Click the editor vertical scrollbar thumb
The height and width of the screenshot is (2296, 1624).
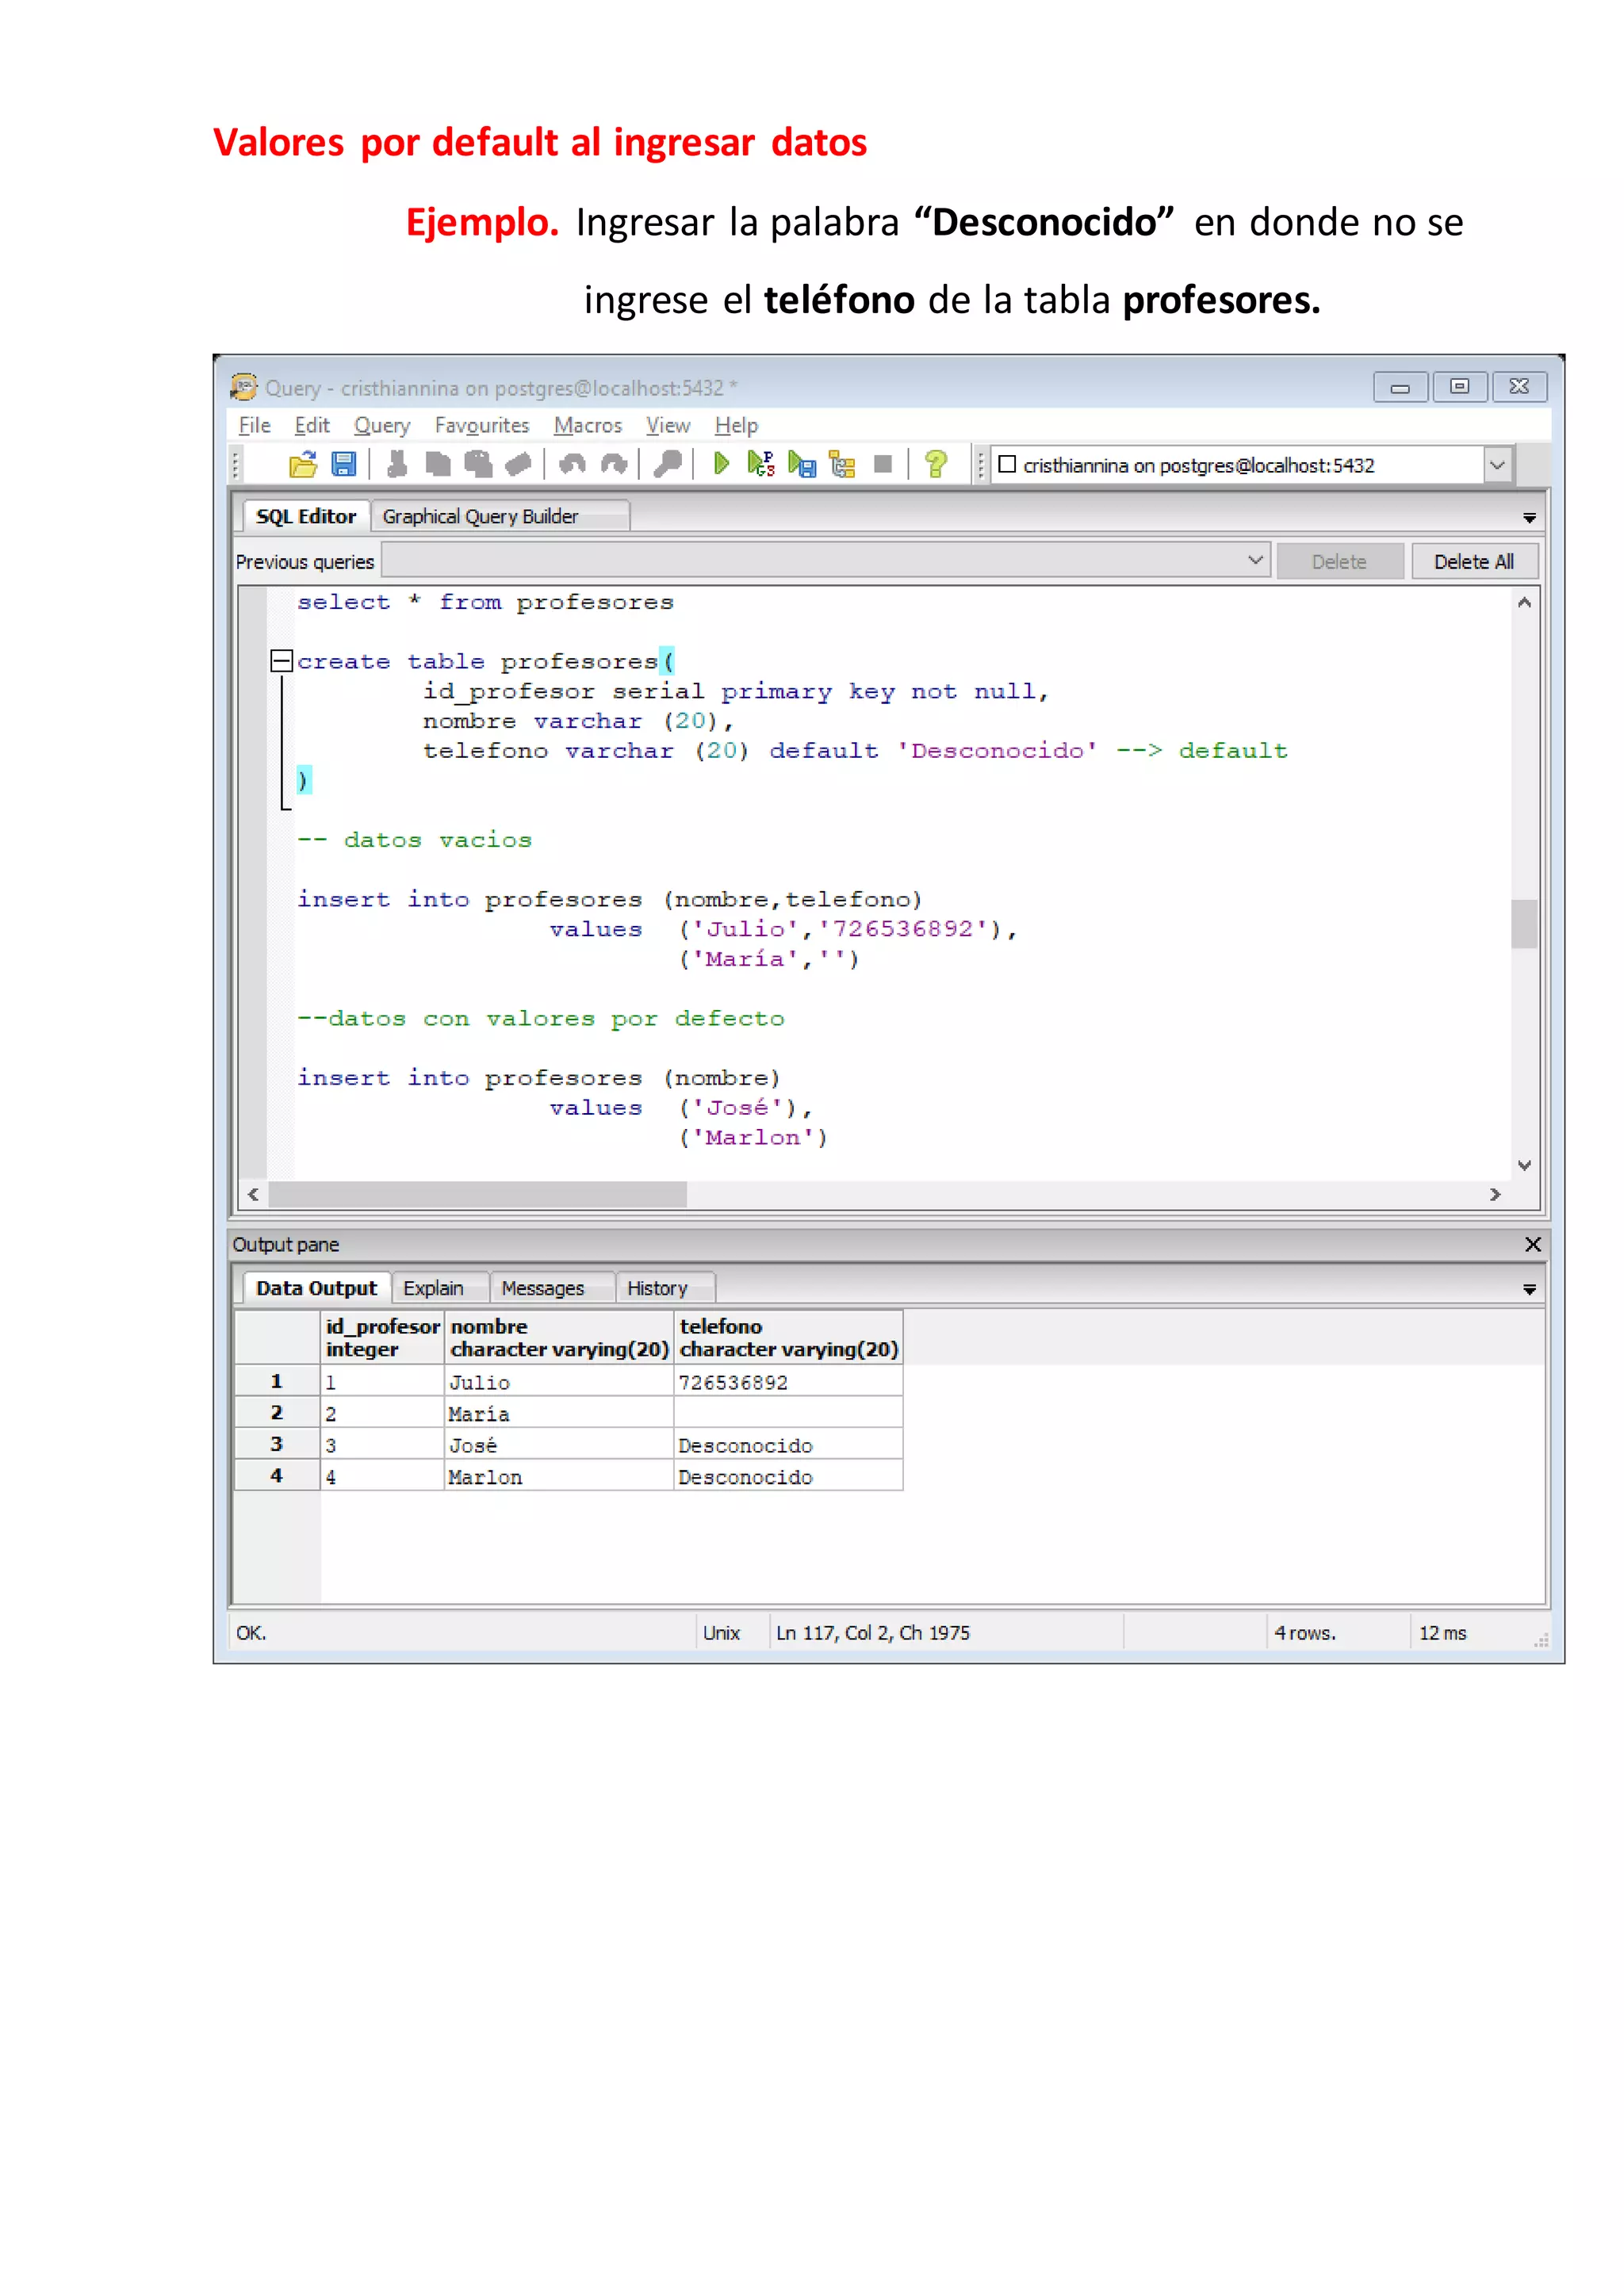(x=1524, y=923)
